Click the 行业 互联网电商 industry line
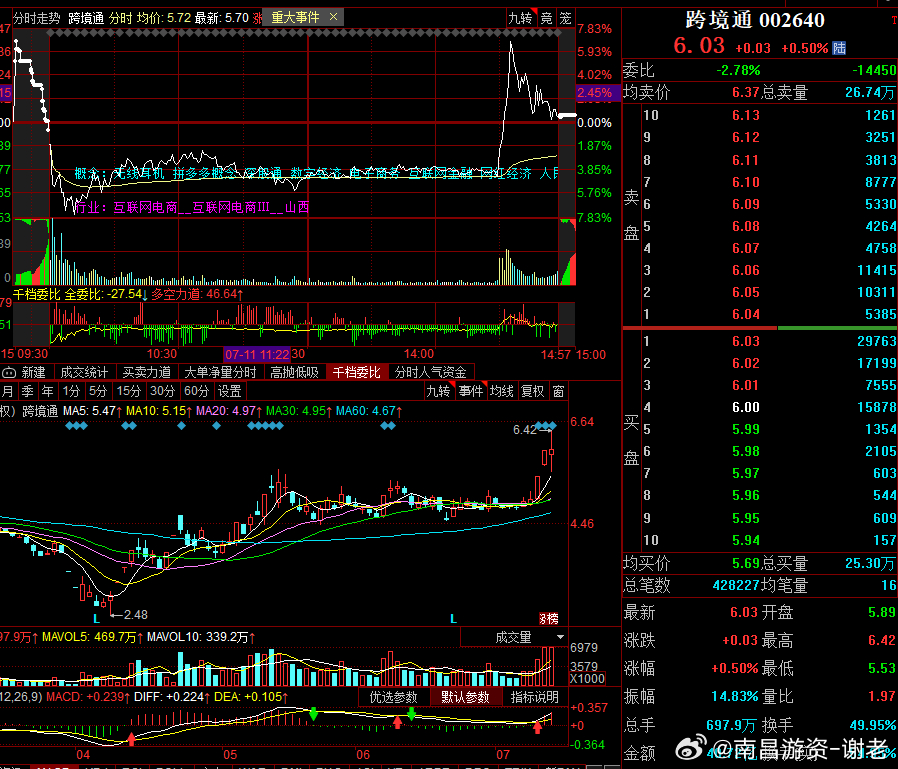 click(192, 207)
